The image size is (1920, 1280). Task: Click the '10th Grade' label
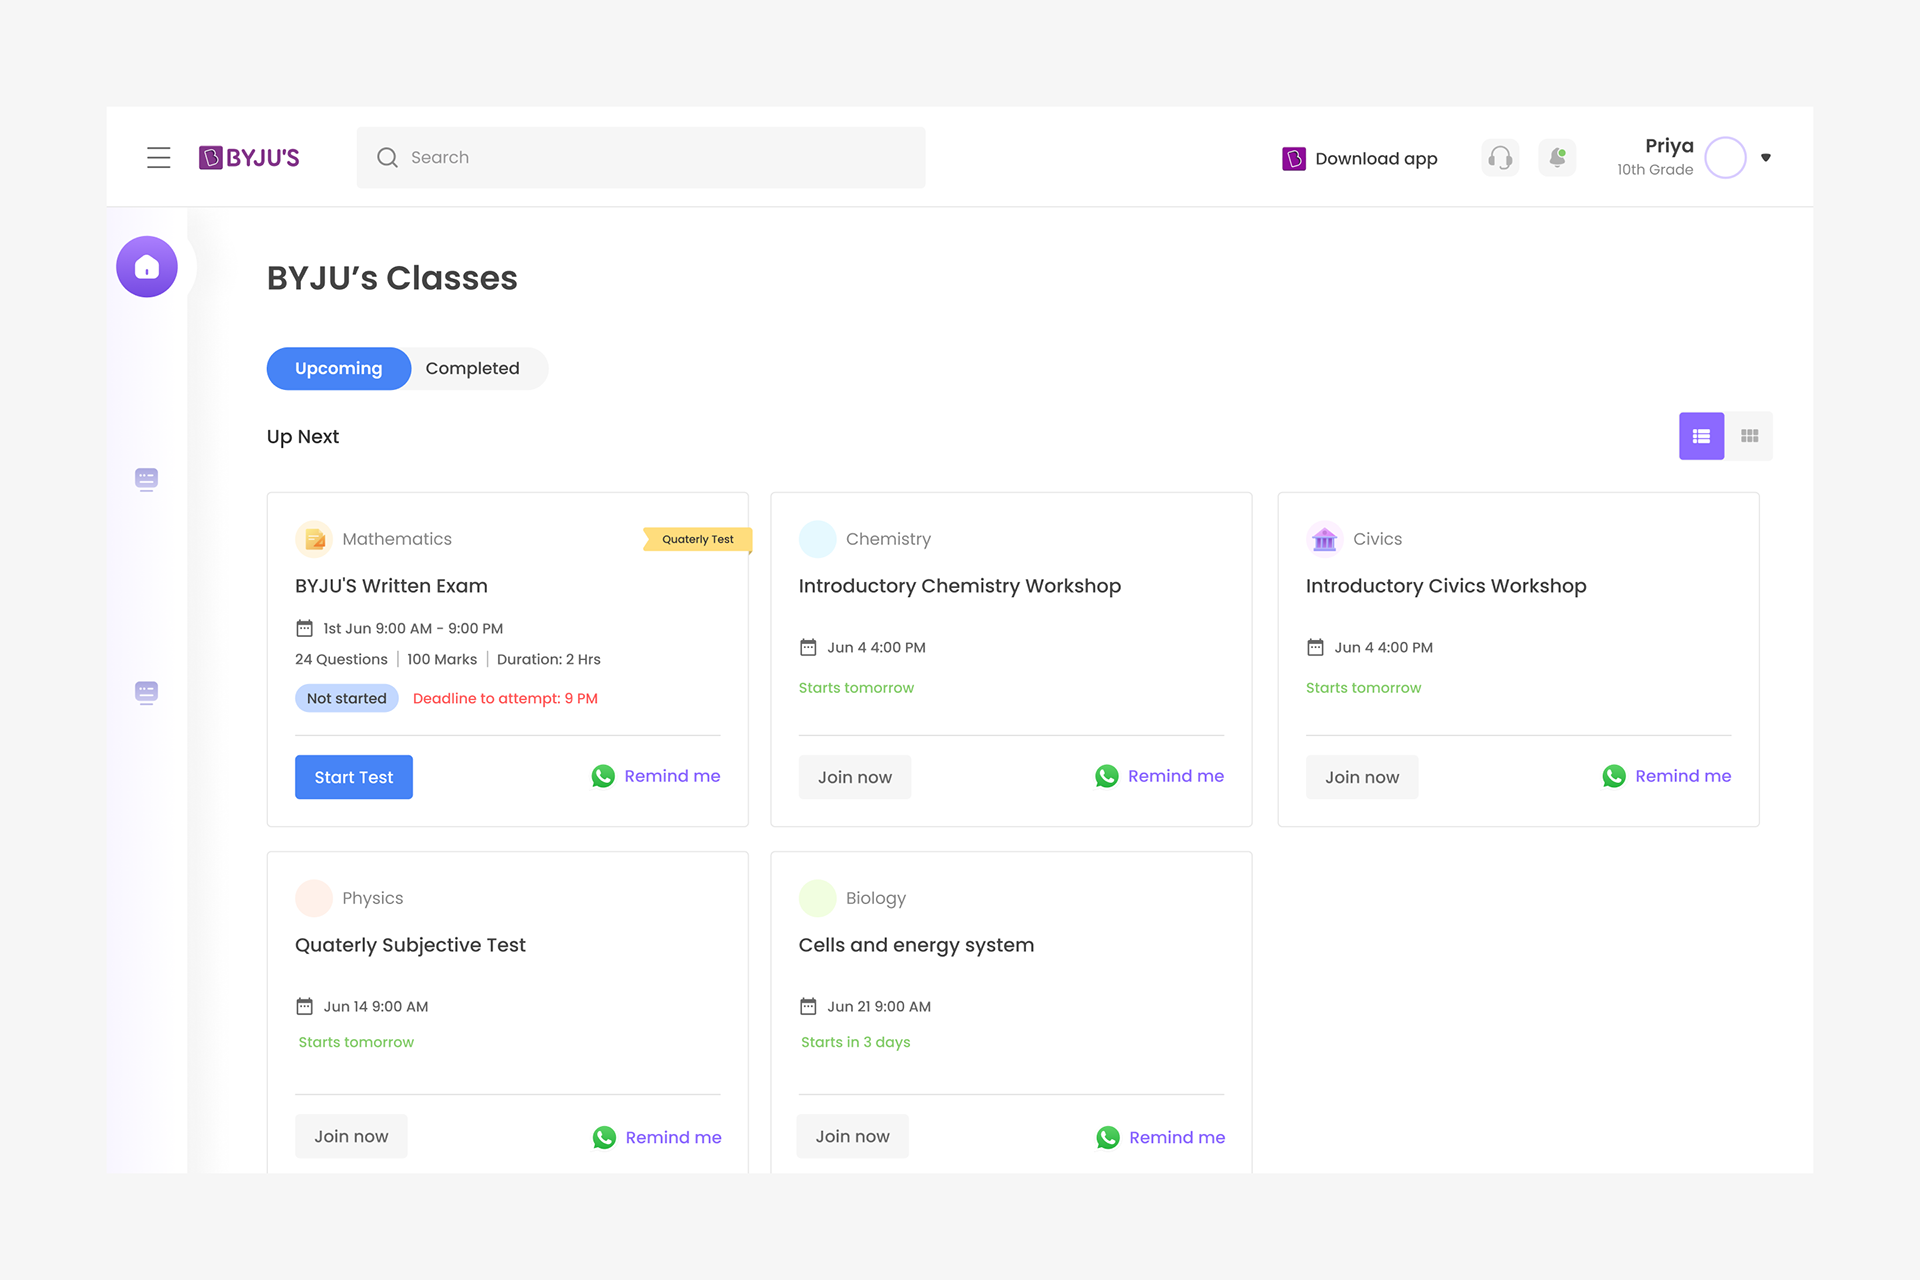(1655, 170)
